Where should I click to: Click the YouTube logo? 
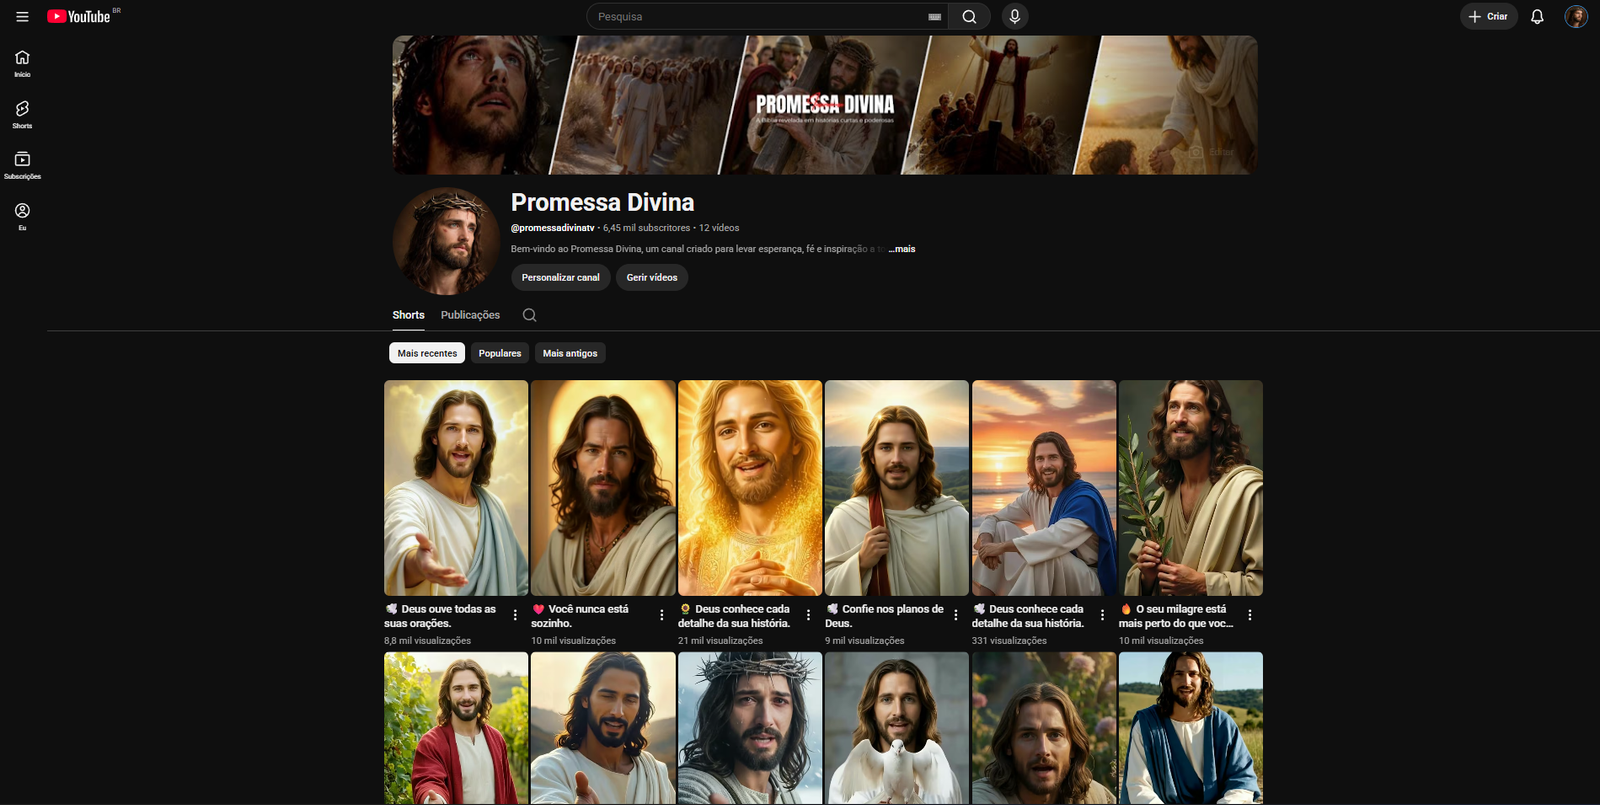click(x=79, y=16)
